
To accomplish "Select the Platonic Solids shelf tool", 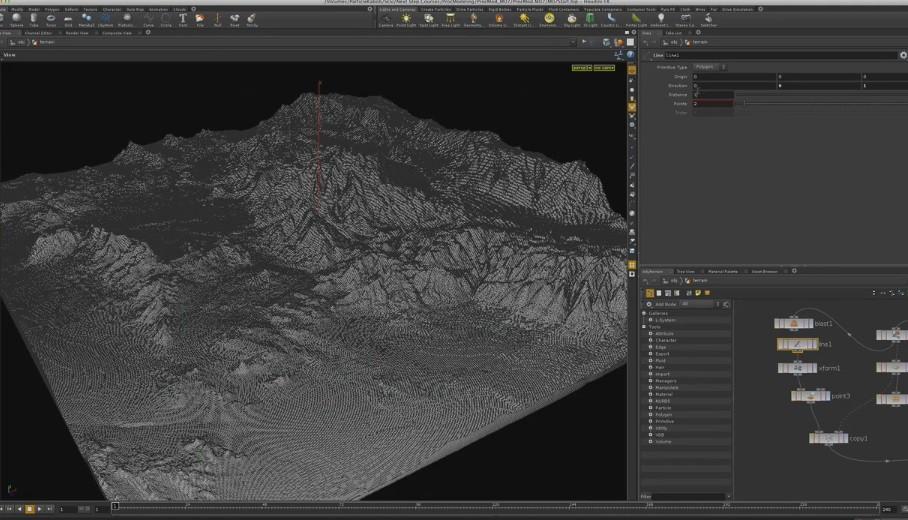I will [x=126, y=20].
